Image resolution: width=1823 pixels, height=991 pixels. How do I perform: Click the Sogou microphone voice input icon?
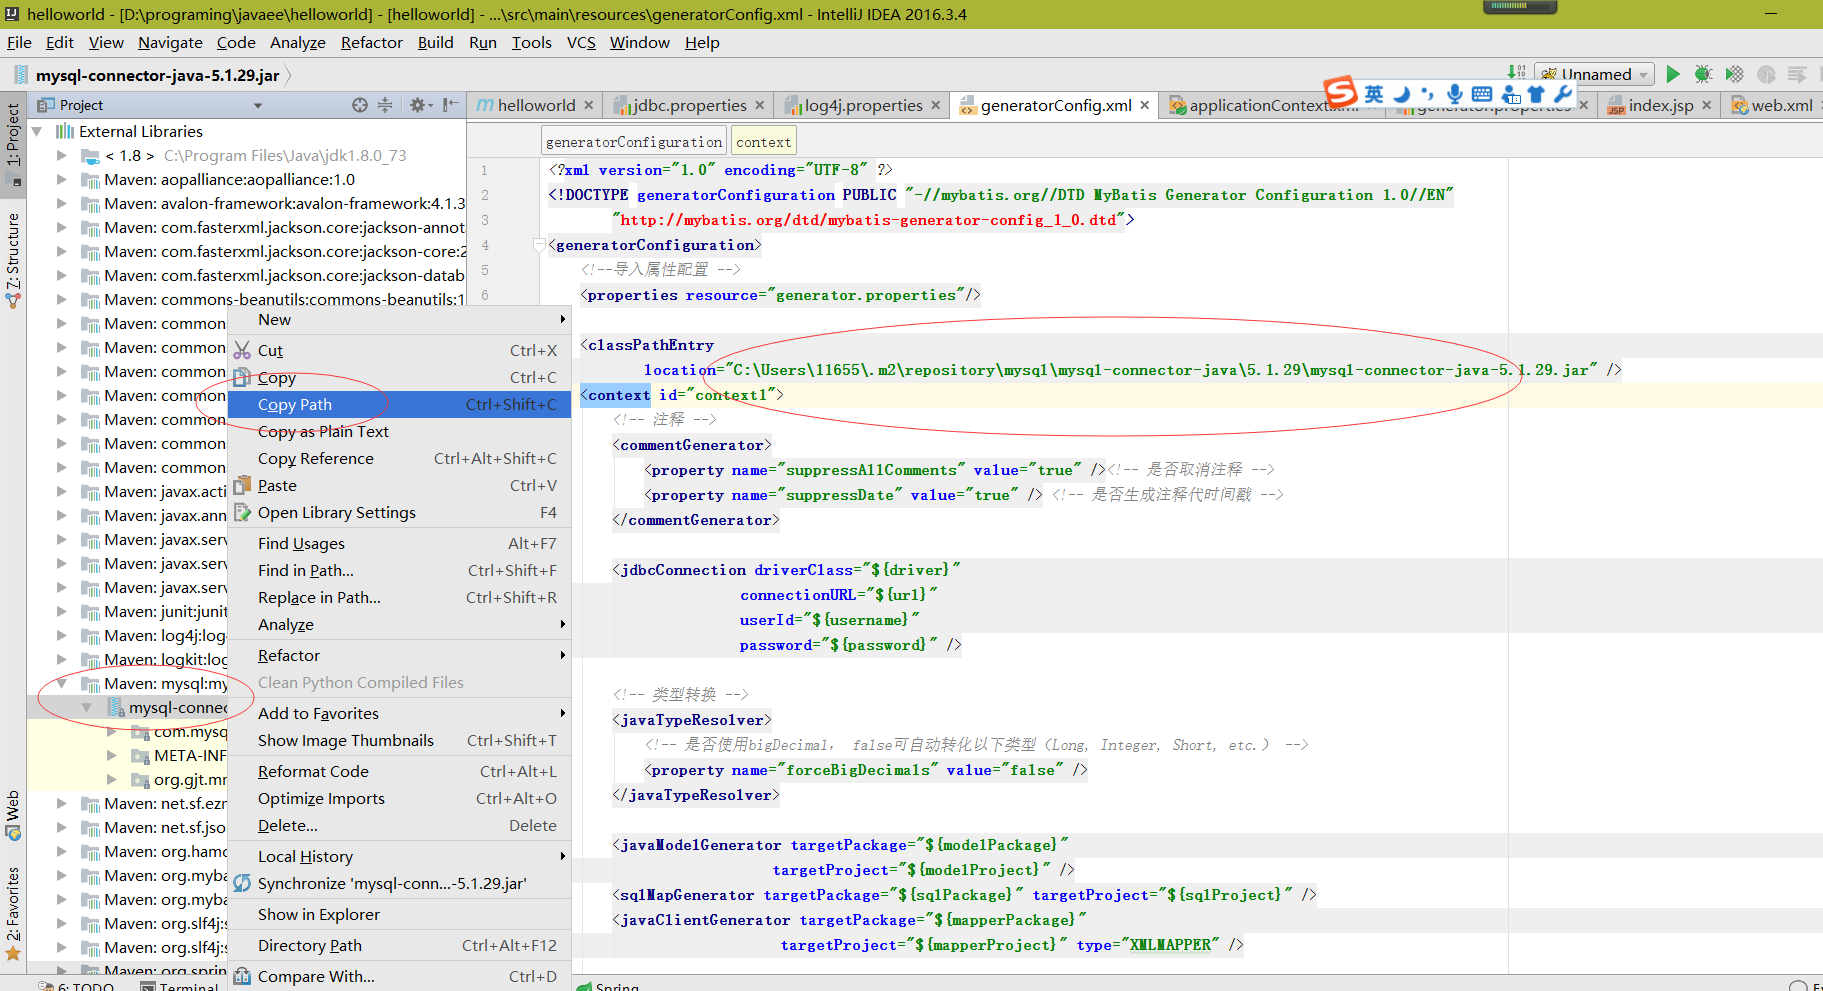[1455, 94]
